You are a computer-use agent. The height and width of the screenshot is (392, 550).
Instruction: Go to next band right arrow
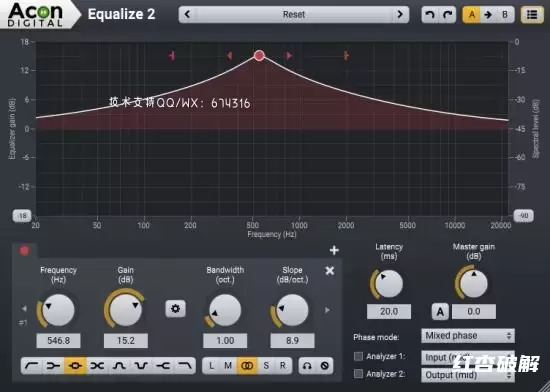327,310
